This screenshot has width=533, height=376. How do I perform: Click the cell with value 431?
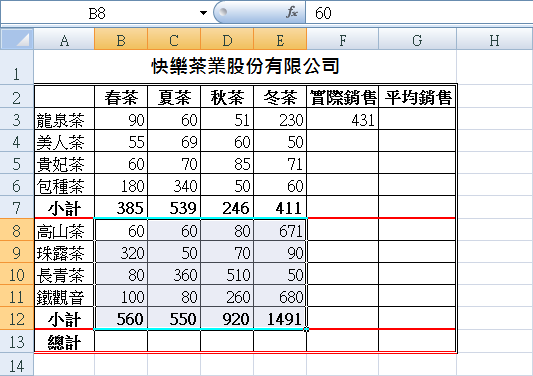pyautogui.click(x=343, y=119)
